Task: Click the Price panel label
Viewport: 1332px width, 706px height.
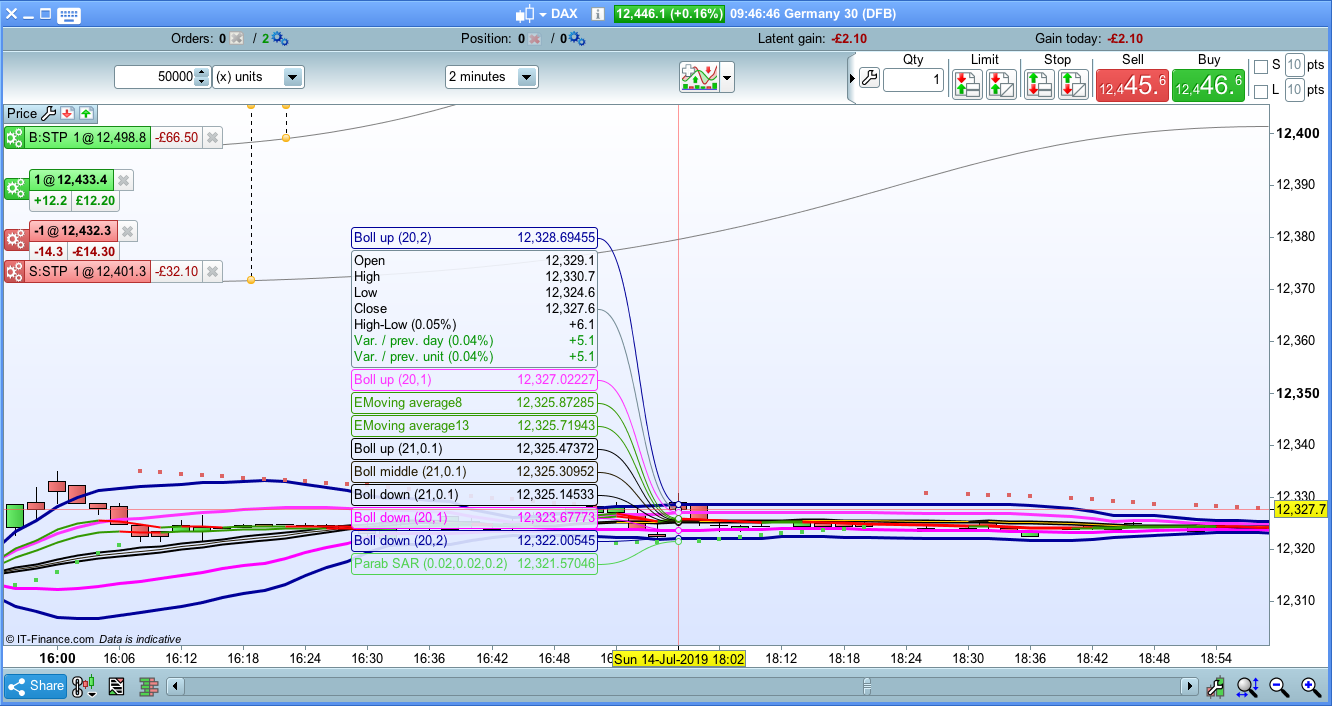Action: point(22,113)
